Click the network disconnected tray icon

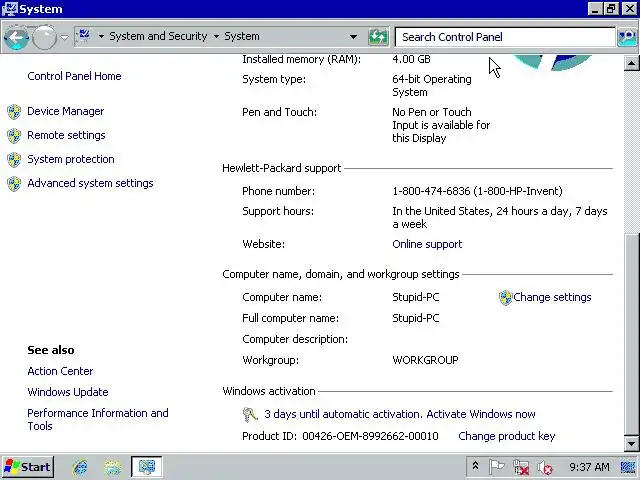521,467
